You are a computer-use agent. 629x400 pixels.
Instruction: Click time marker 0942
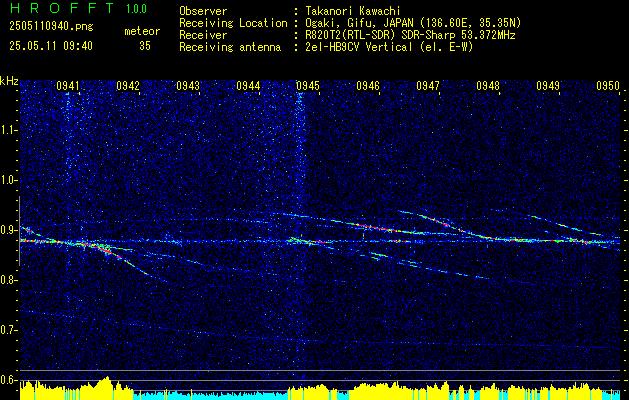point(128,86)
